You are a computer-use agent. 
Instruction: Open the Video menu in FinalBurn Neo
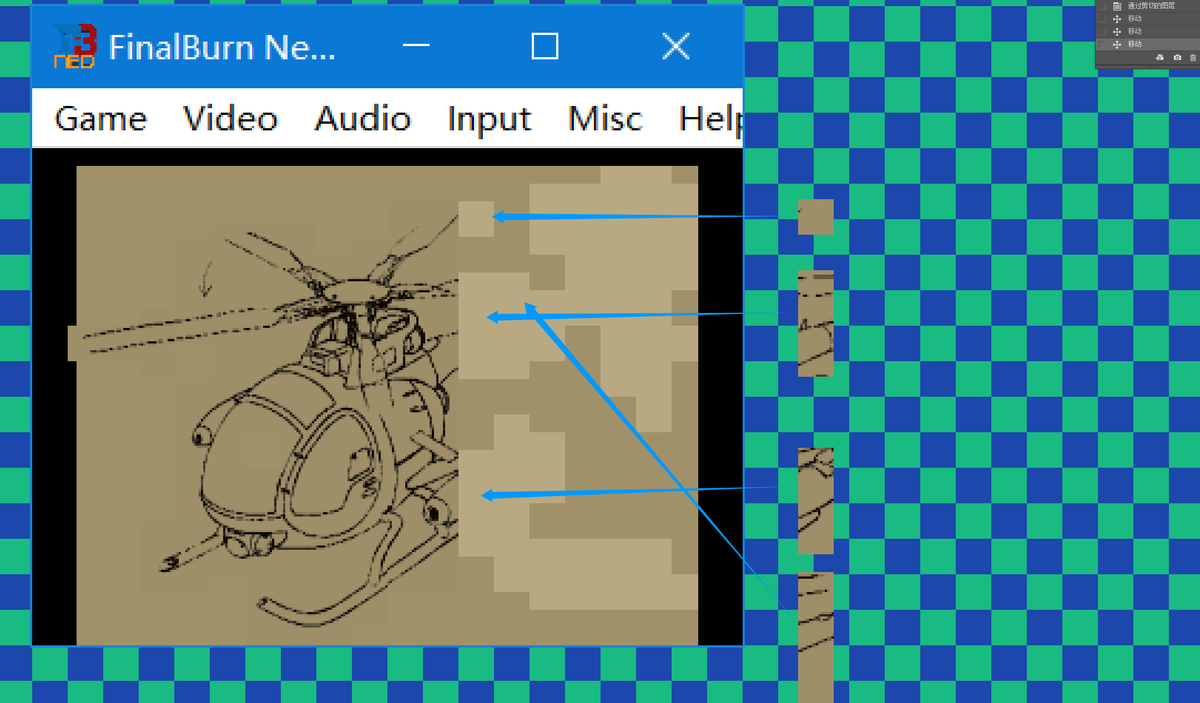(x=231, y=119)
